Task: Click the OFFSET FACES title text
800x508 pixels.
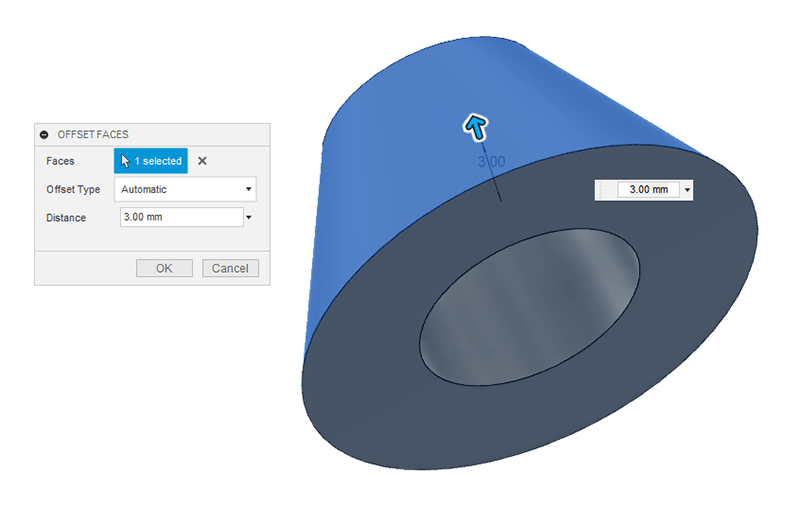Action: (93, 135)
